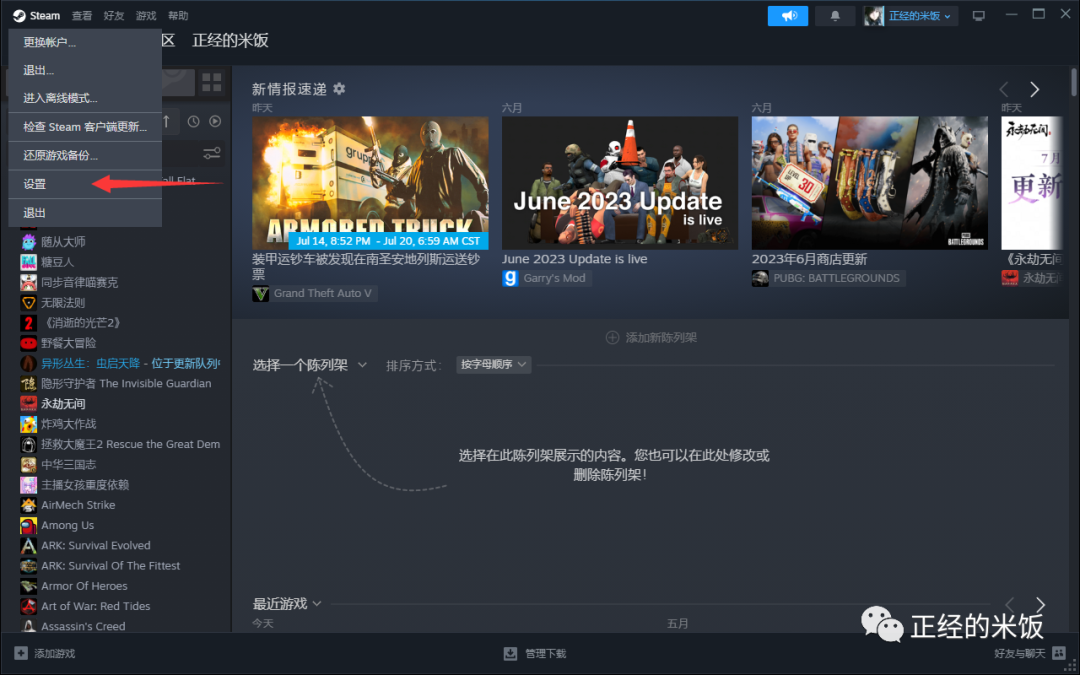Select Art of War: Red Tides
The image size is (1080, 675).
(96, 606)
